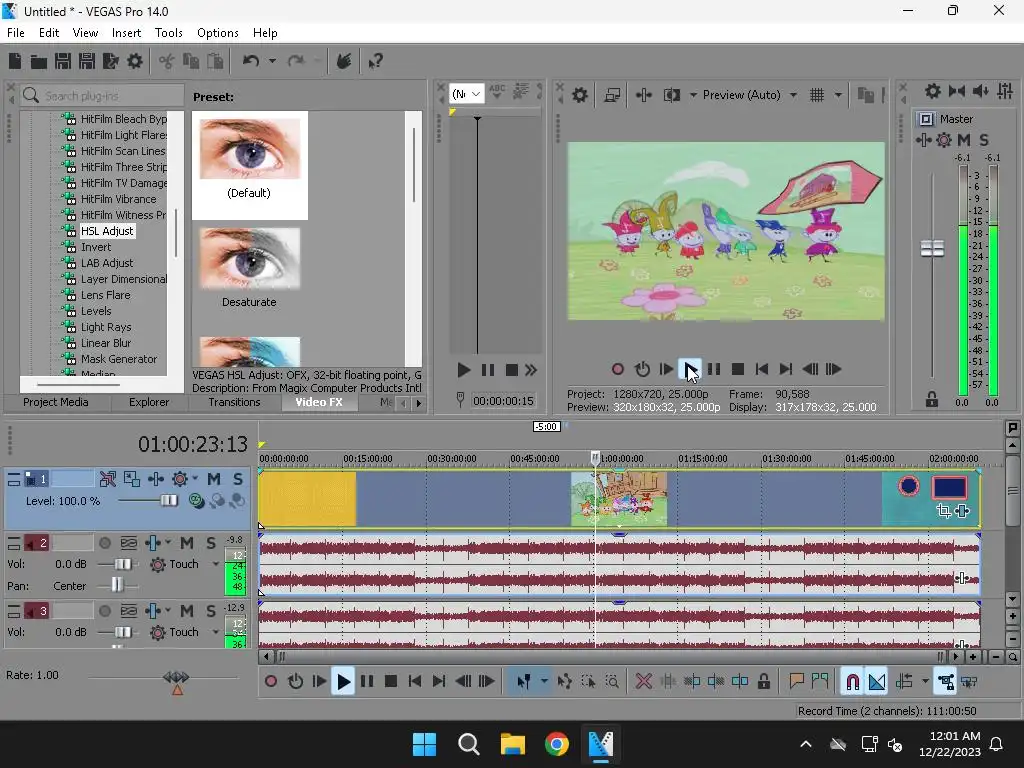Open the Undo history dropdown arrow
The image size is (1024, 768).
click(x=272, y=61)
